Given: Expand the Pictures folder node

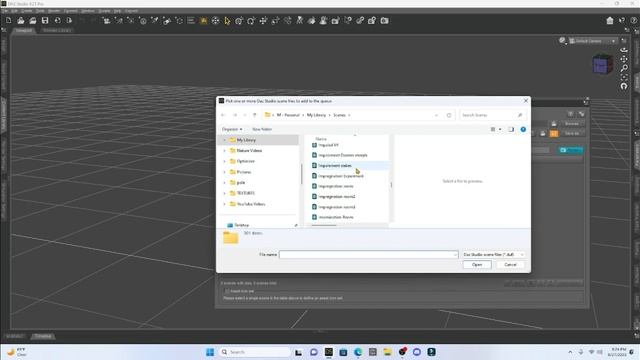Looking at the screenshot, I should 224,172.
